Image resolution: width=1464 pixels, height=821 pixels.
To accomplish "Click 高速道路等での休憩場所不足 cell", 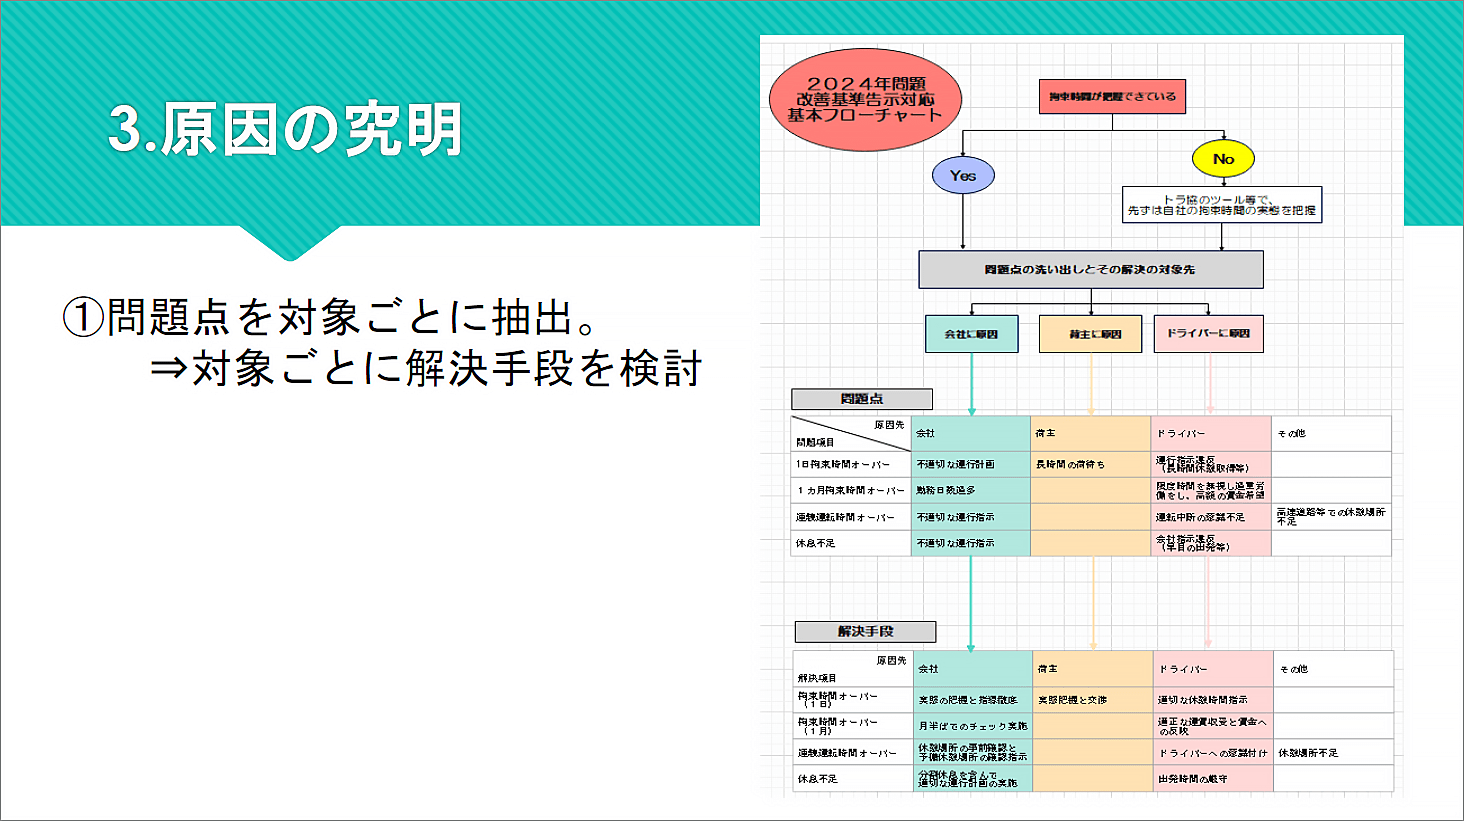I will click(1330, 517).
